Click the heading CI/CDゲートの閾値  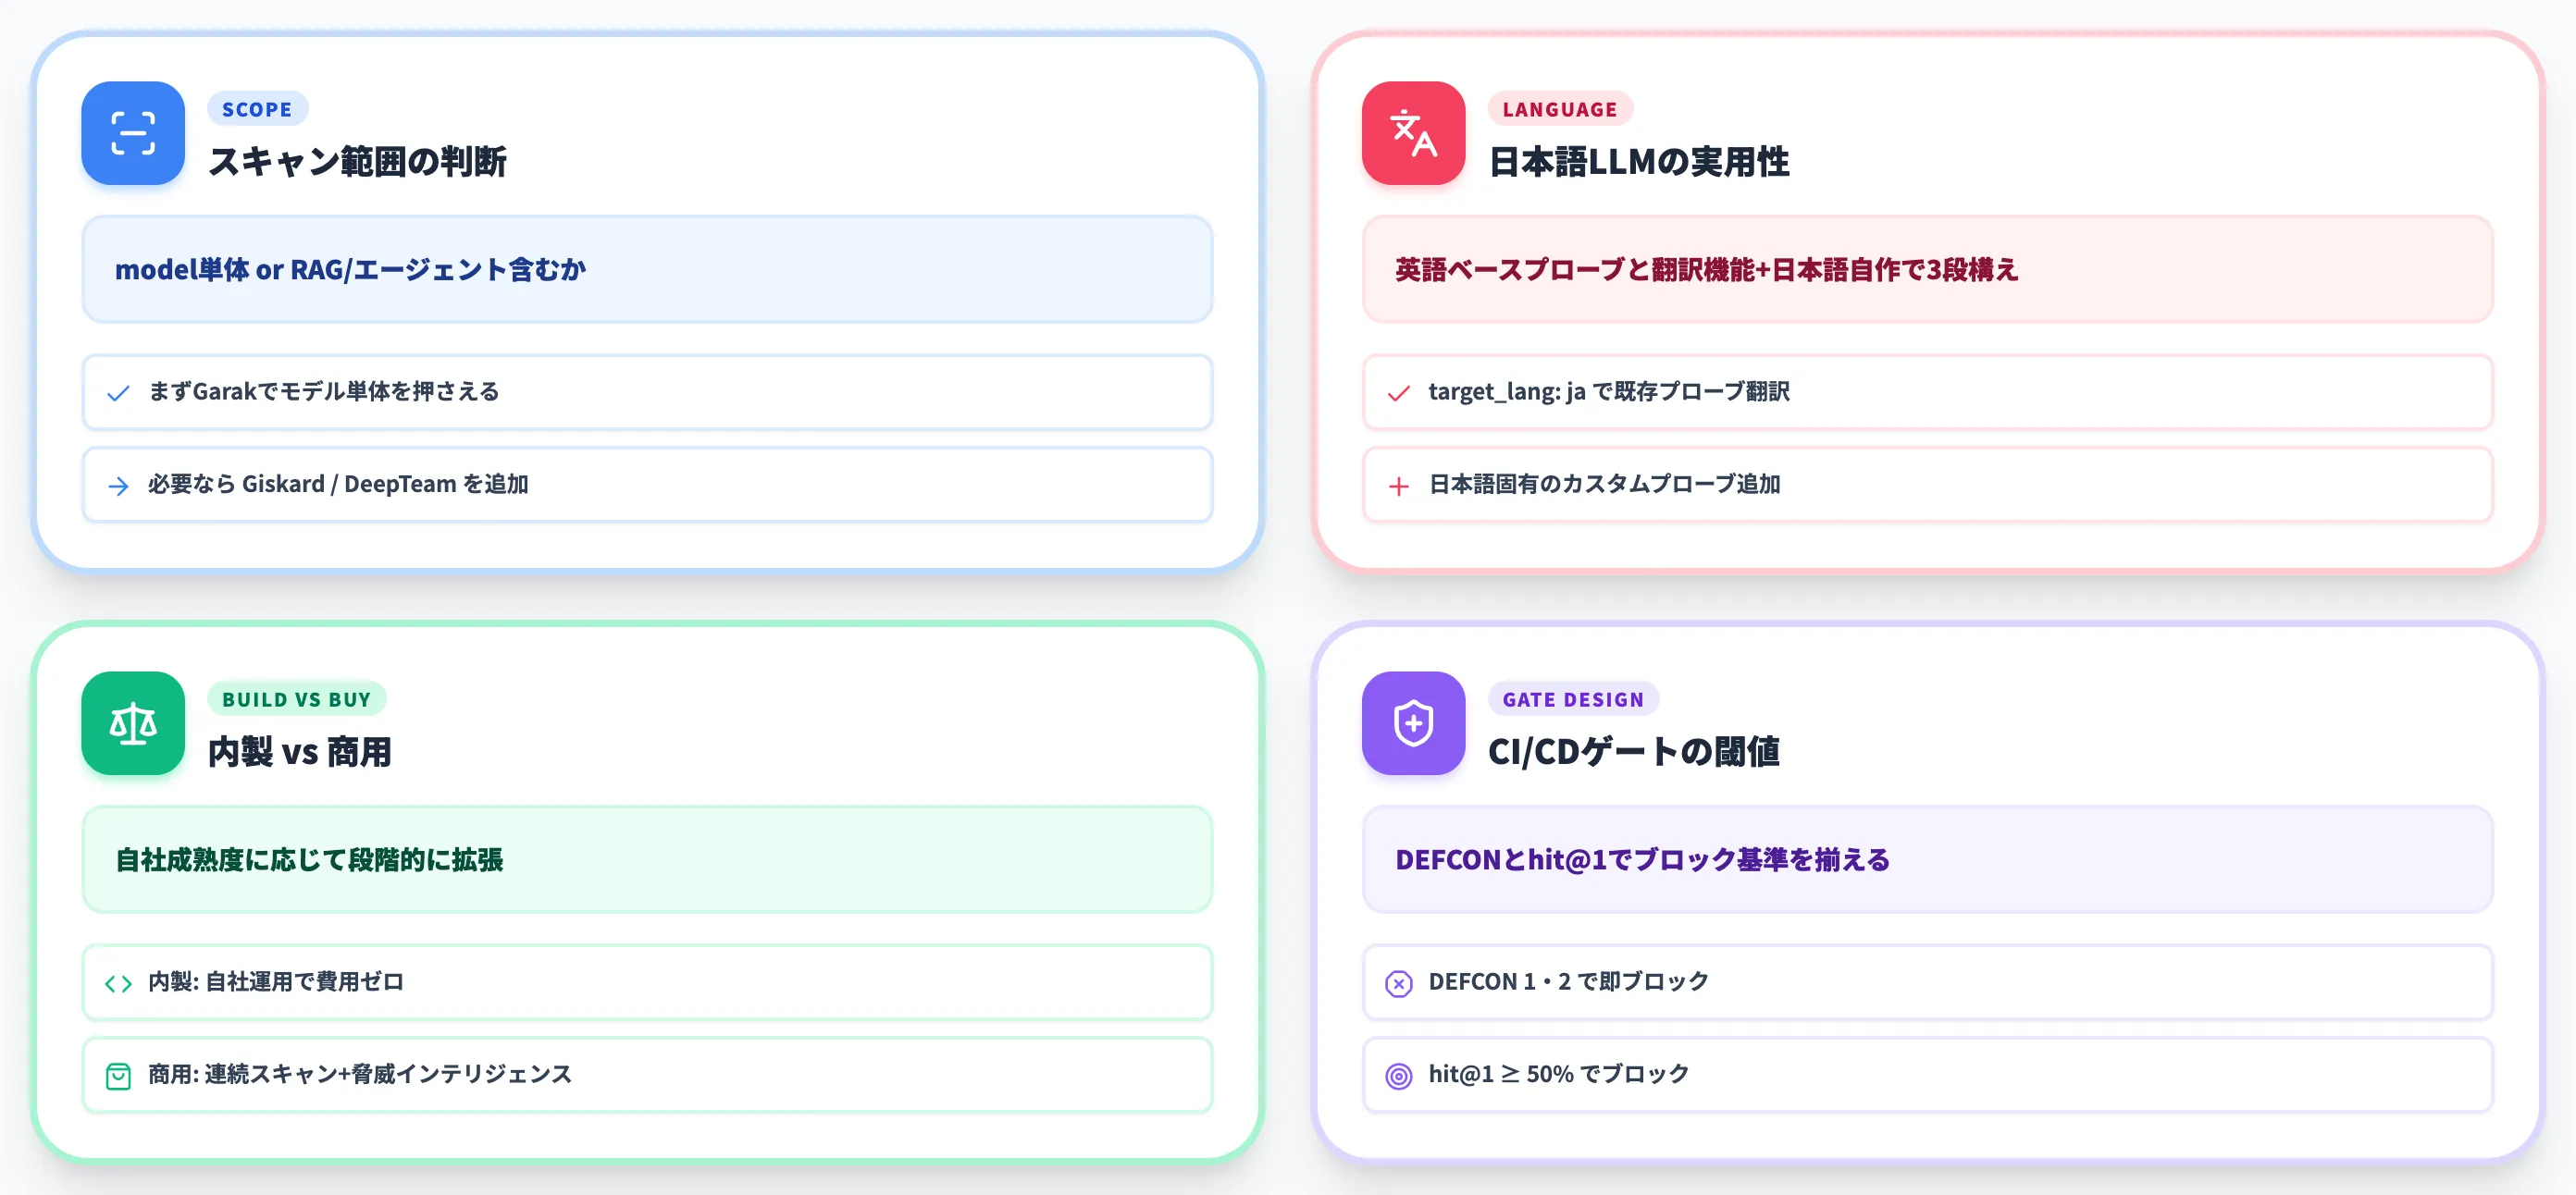[x=1634, y=751]
